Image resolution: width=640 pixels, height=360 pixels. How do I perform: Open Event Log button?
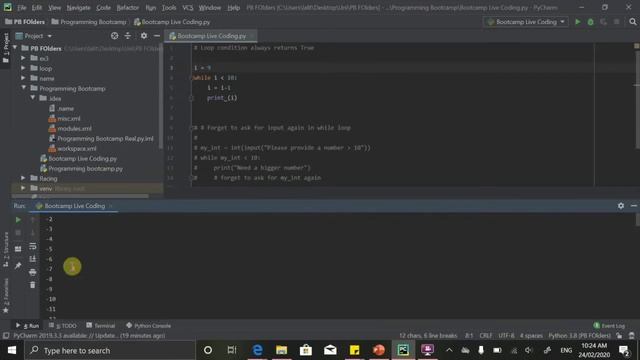point(609,326)
